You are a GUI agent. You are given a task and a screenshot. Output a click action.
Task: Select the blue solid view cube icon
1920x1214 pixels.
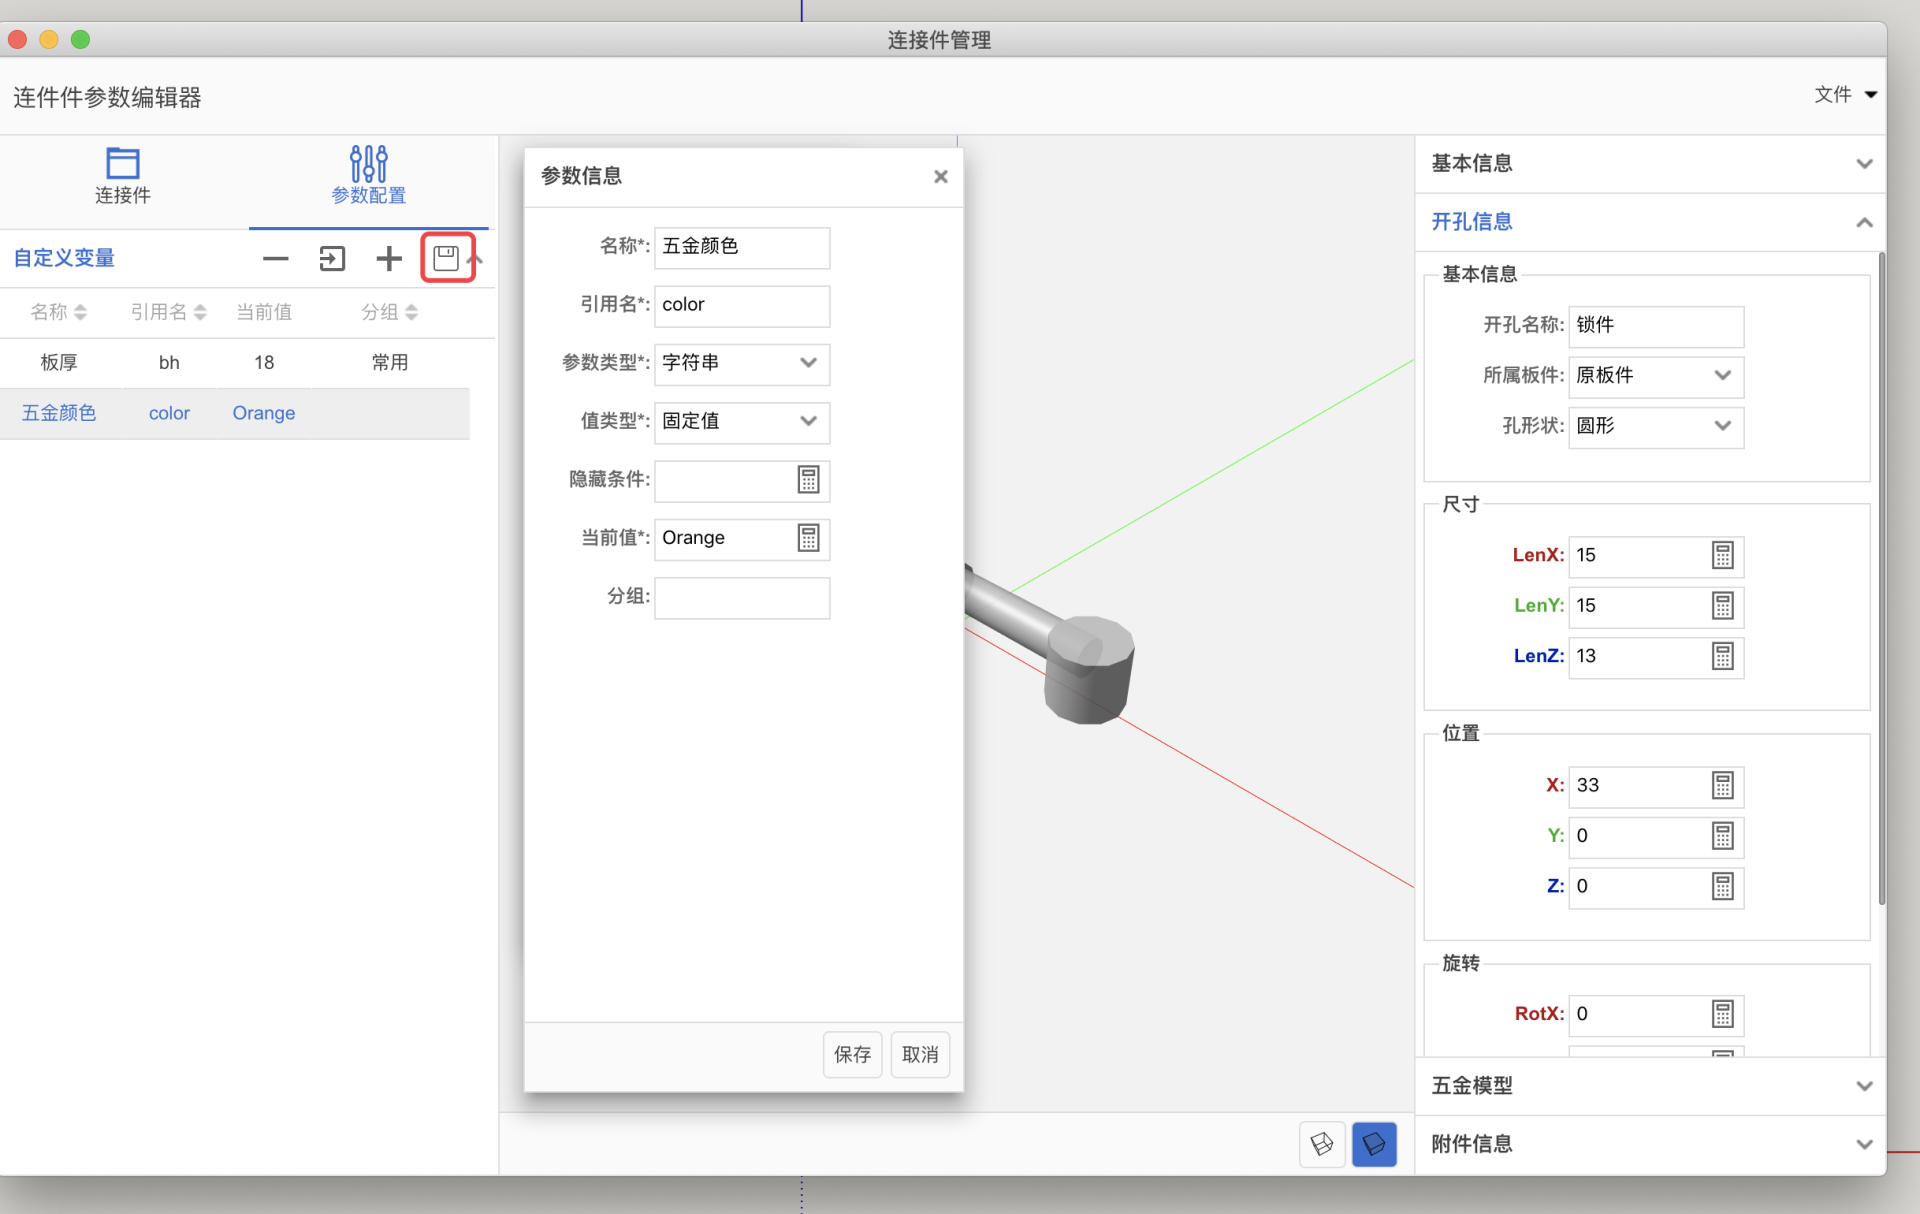[1374, 1144]
